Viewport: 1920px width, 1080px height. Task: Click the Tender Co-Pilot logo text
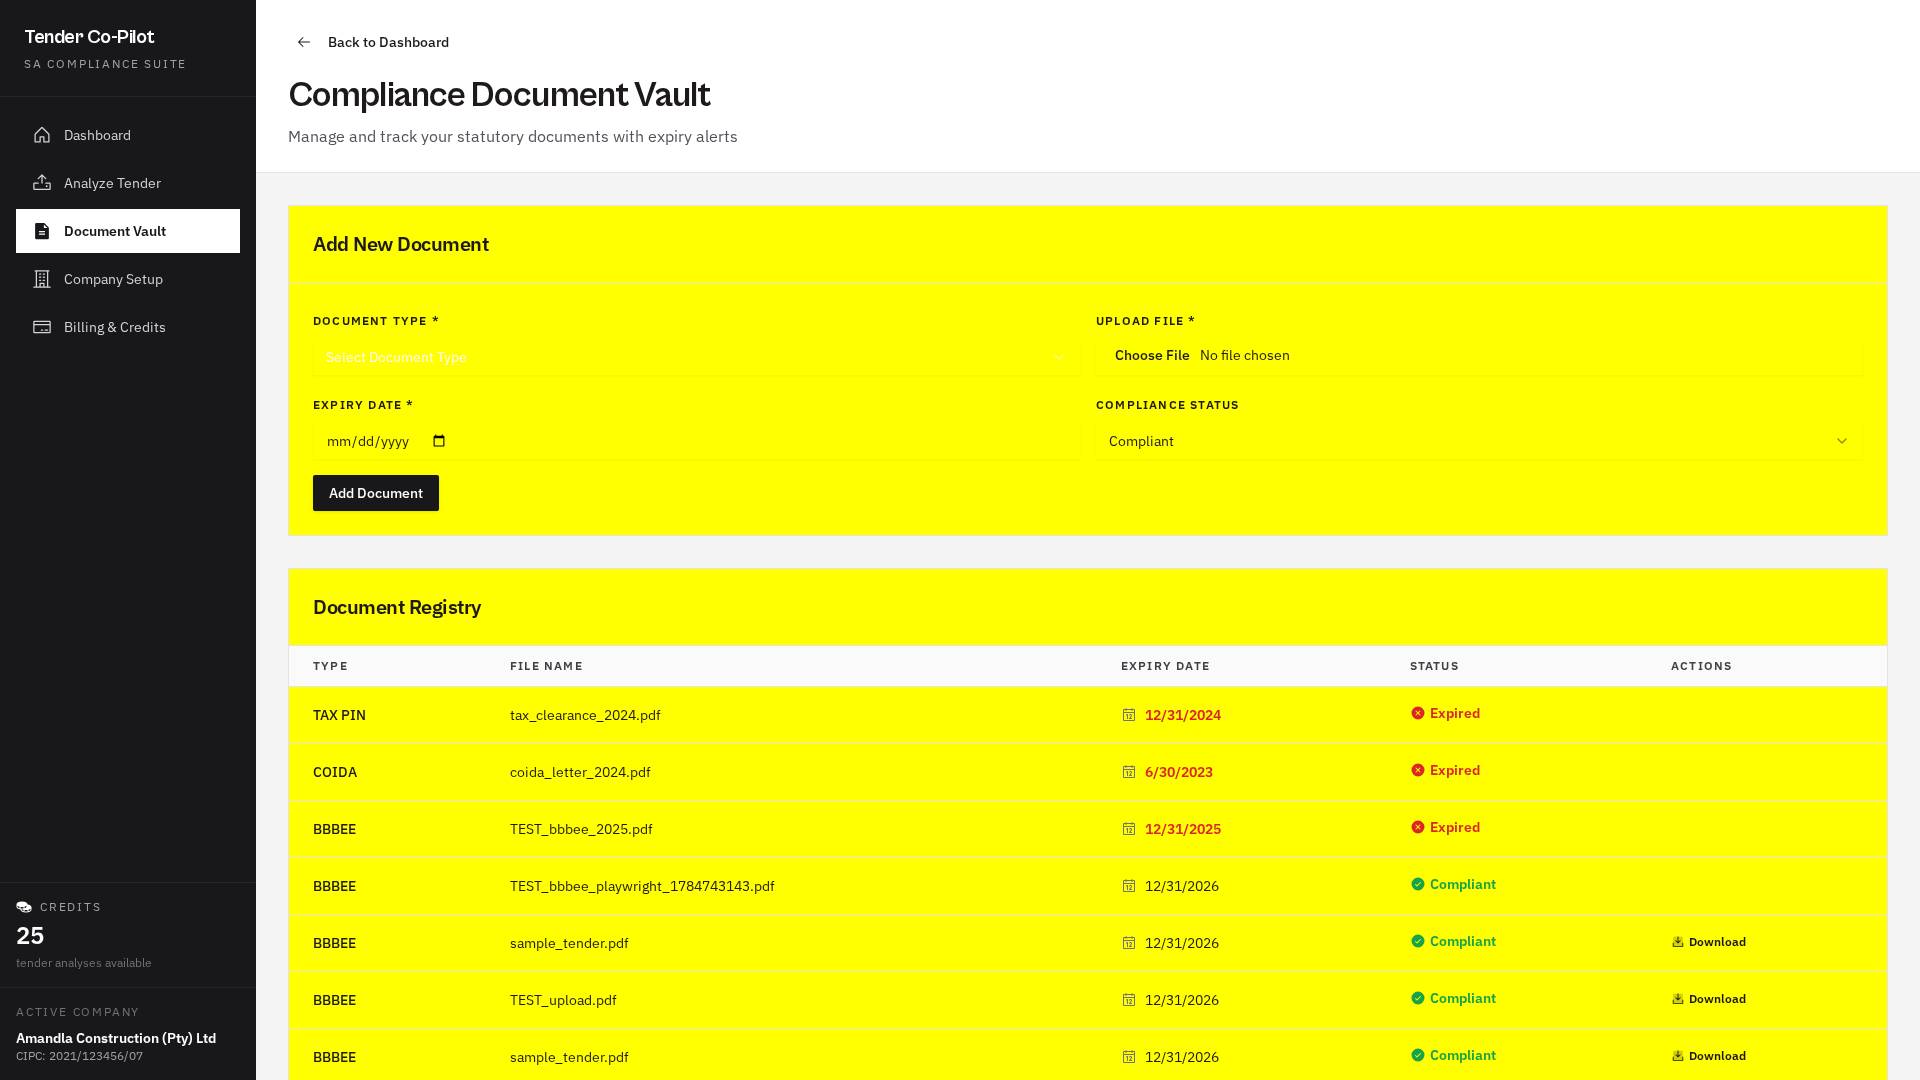point(89,37)
